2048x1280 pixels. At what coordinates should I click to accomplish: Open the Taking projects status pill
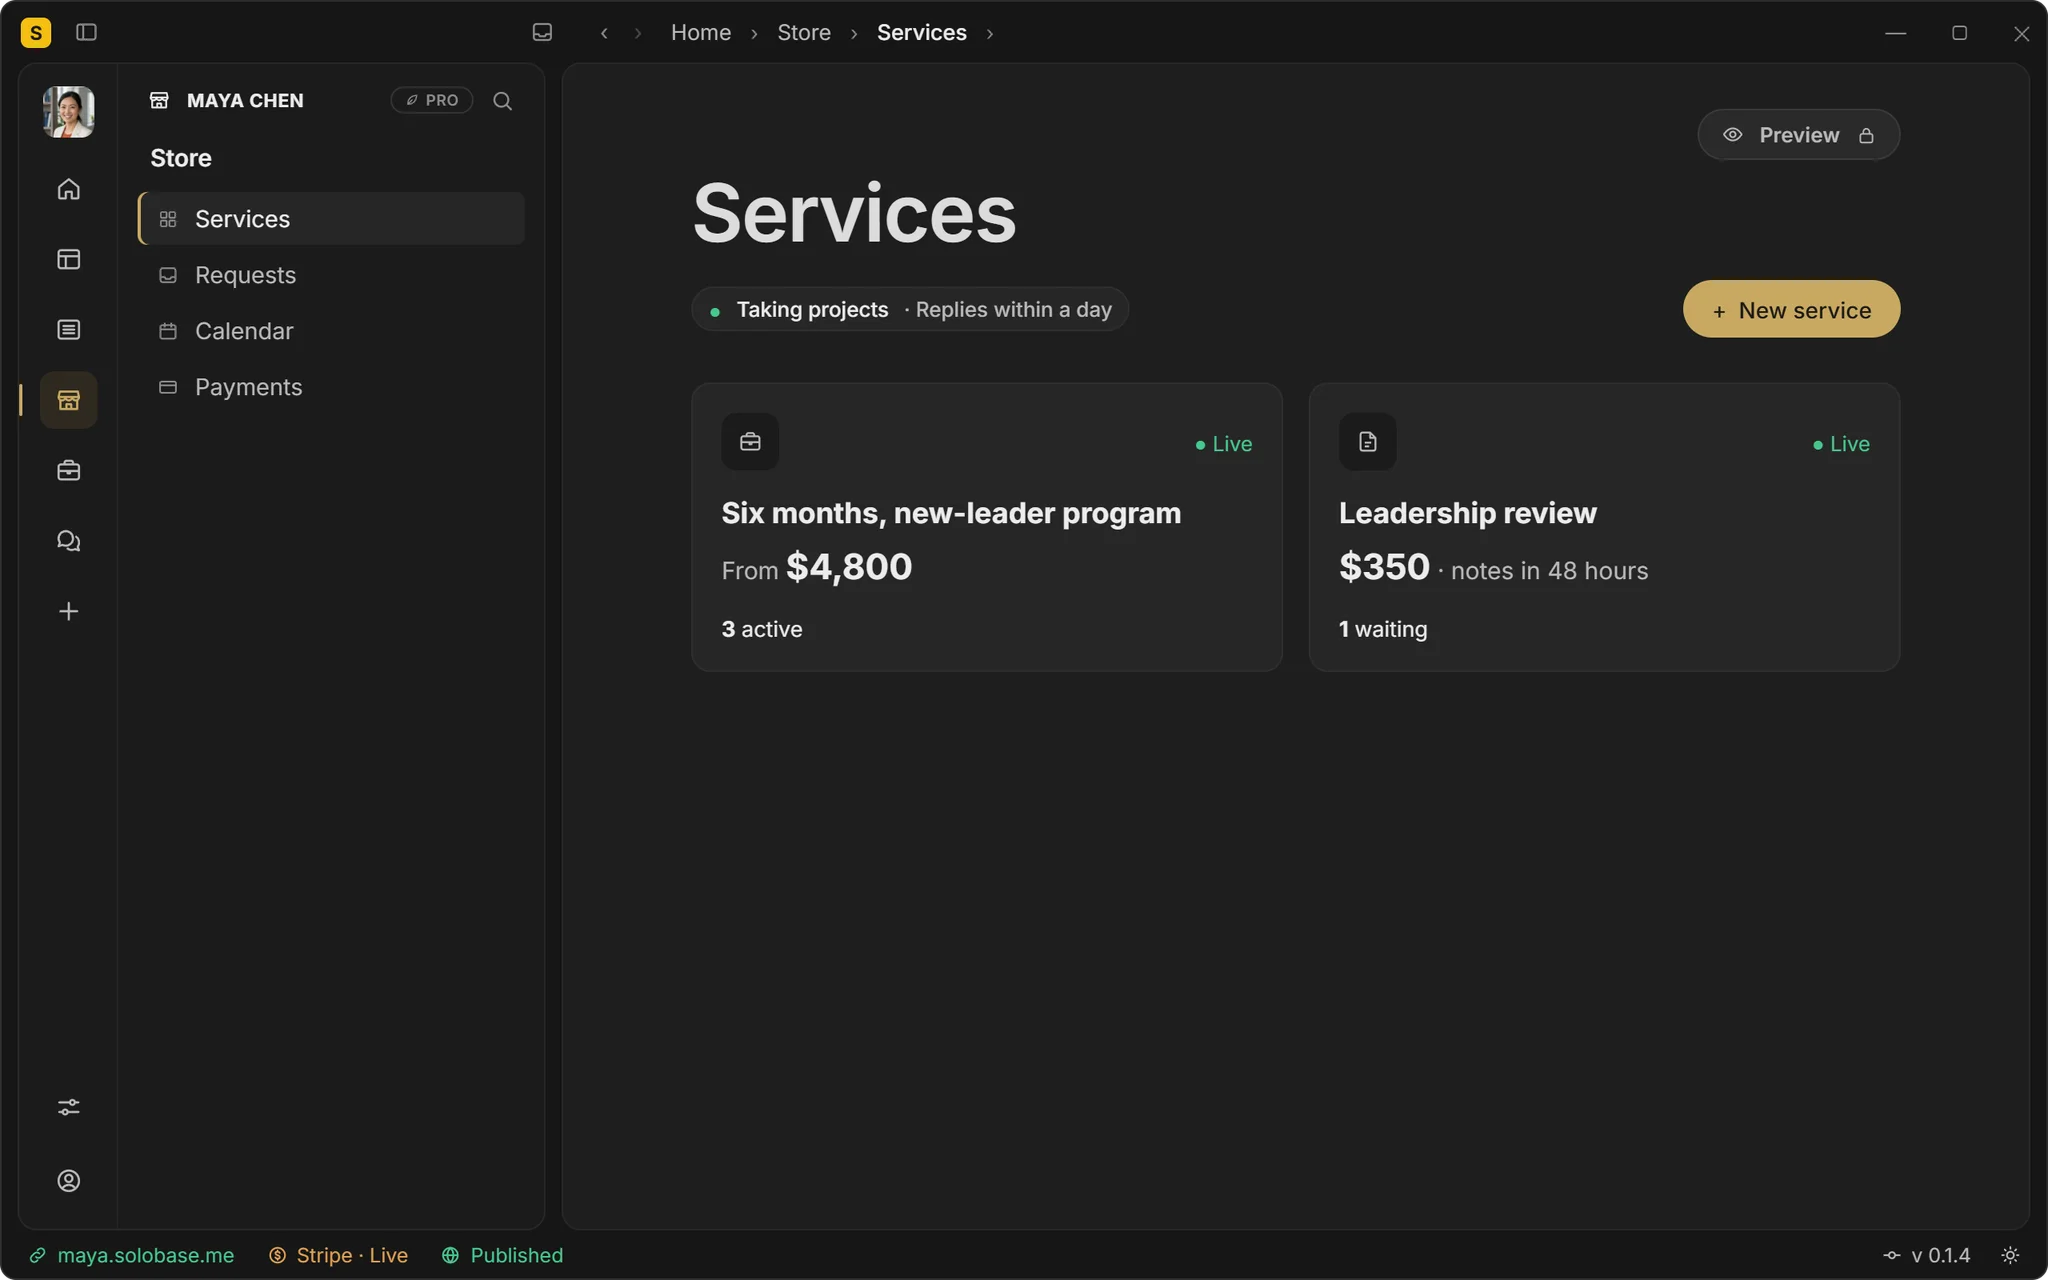(x=910, y=309)
